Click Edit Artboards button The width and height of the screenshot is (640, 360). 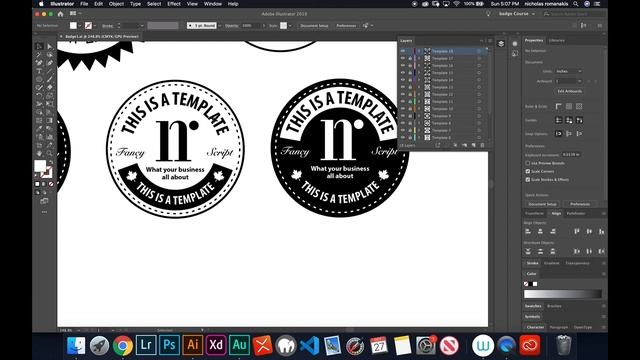(570, 91)
